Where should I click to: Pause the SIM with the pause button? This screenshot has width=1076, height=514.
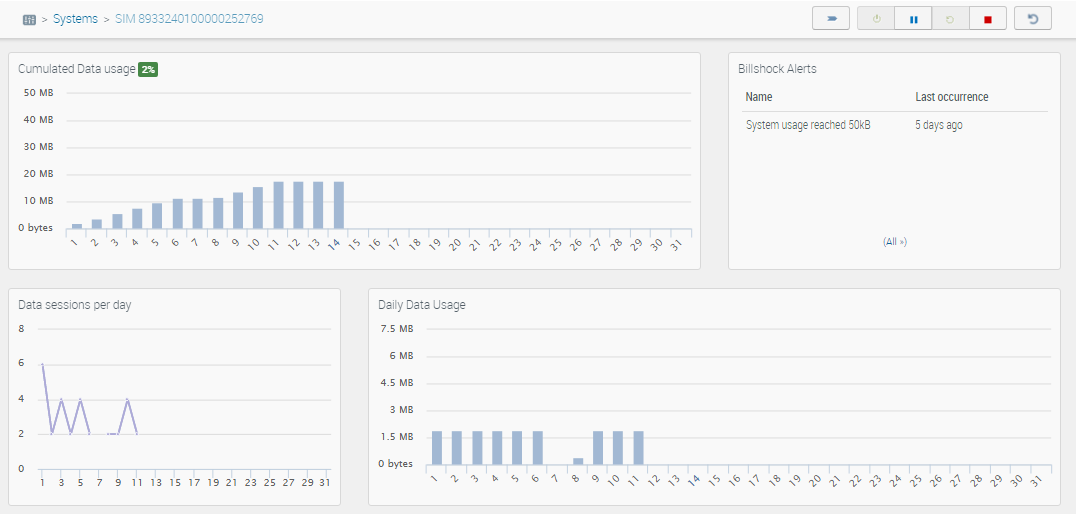click(913, 19)
